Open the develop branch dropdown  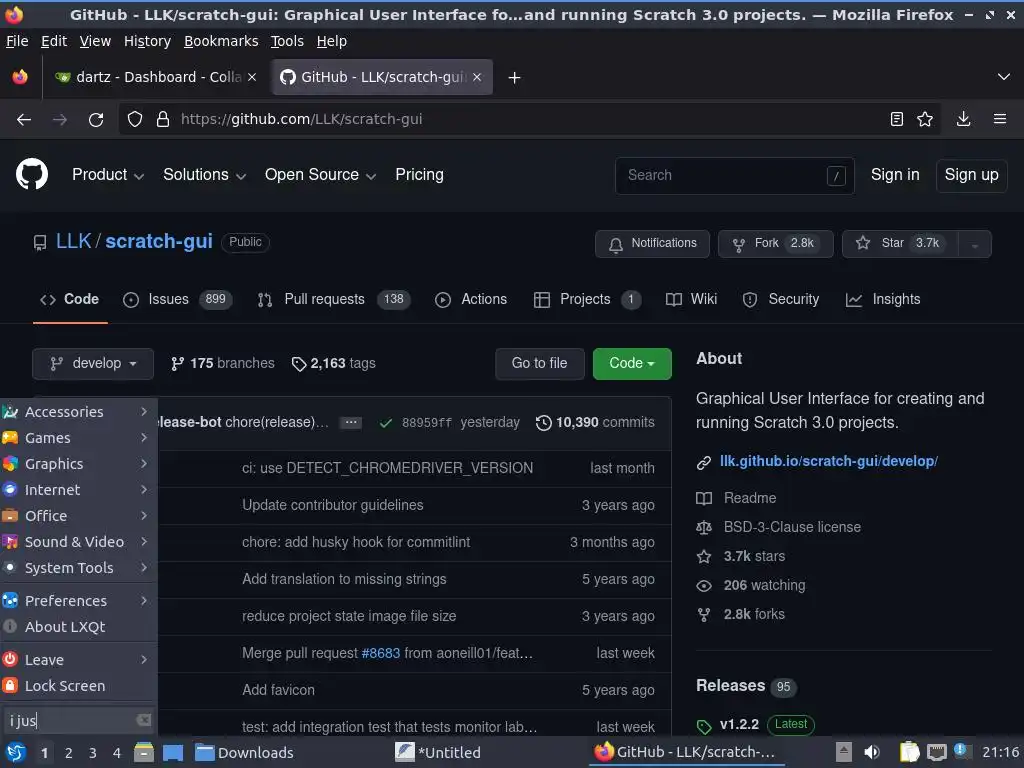[93, 364]
